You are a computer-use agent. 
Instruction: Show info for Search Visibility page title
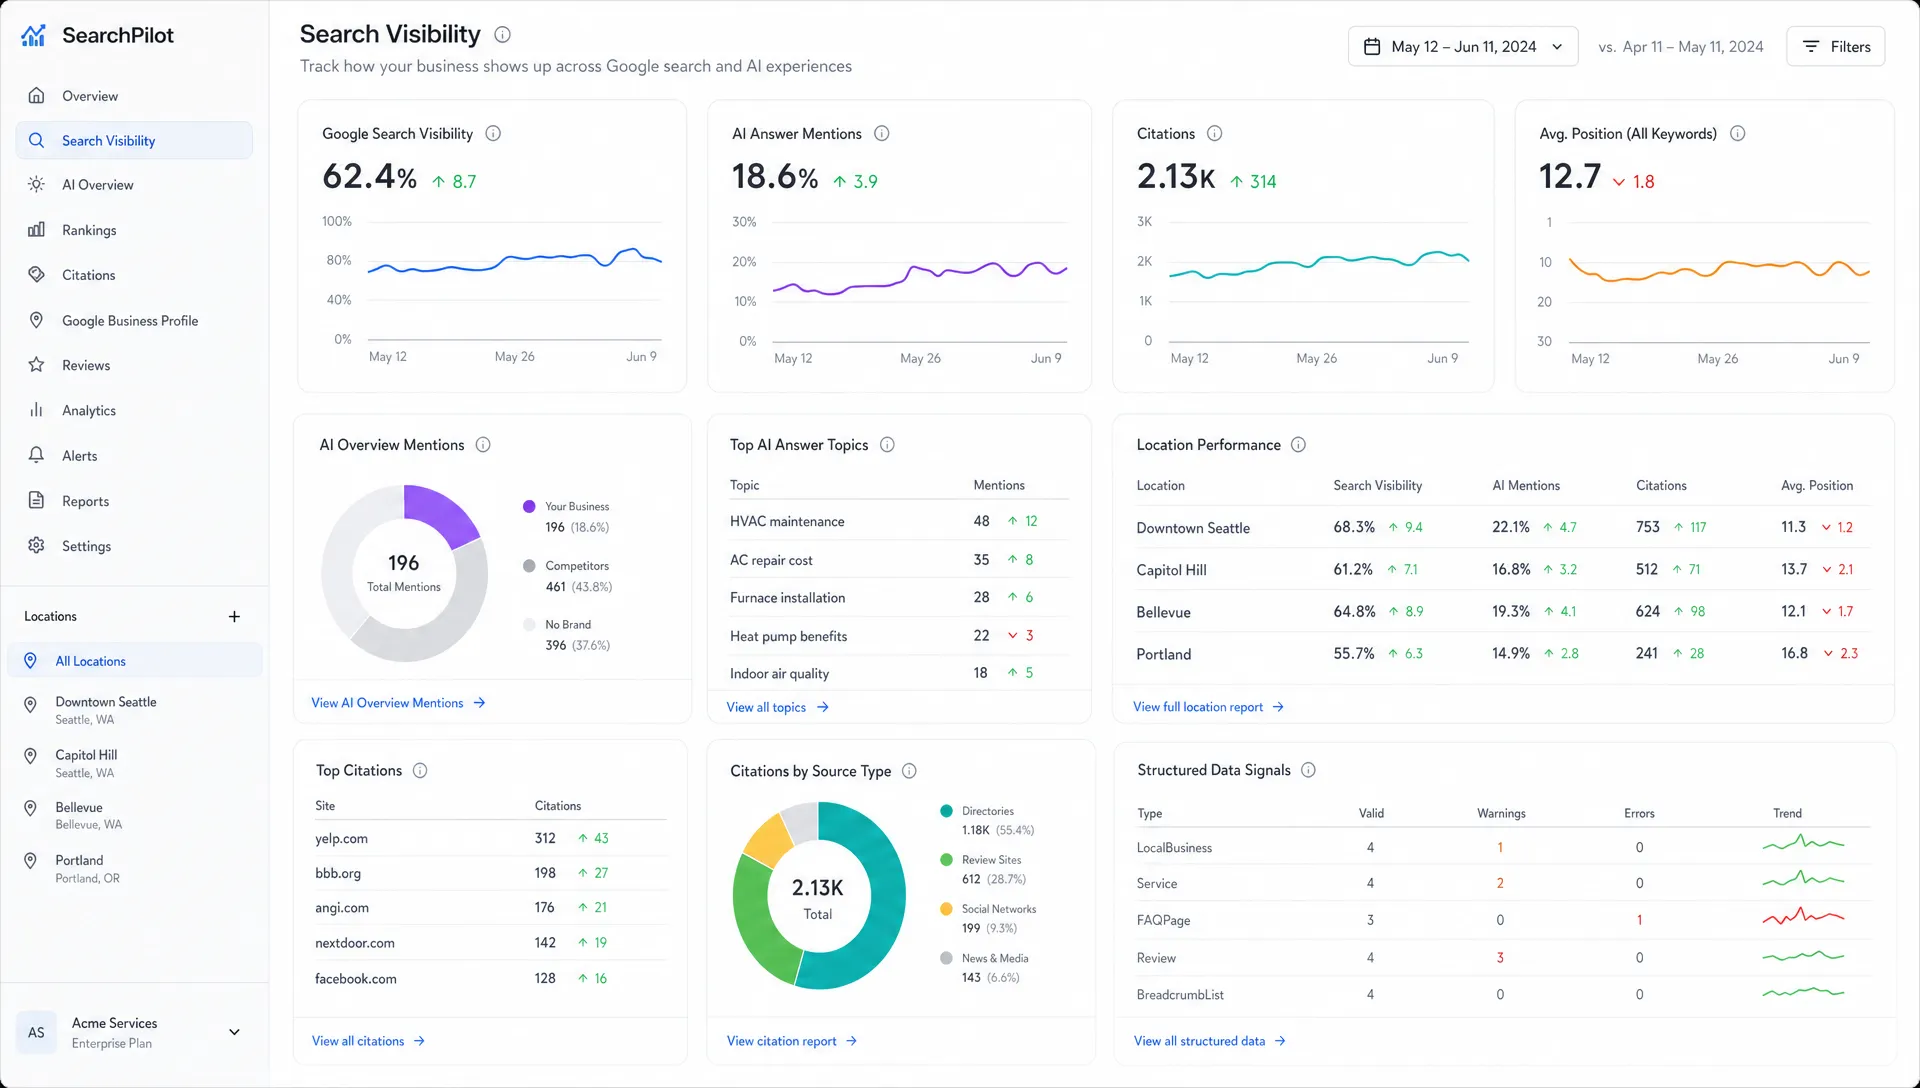(503, 35)
